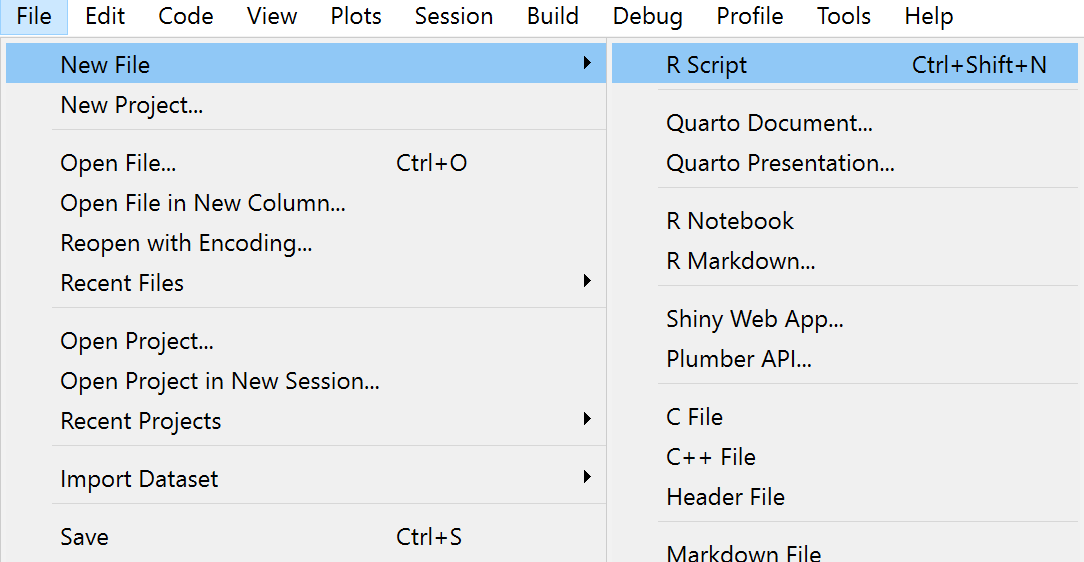Create a new R Markdown... file
The height and width of the screenshot is (562, 1084).
click(x=845, y=261)
